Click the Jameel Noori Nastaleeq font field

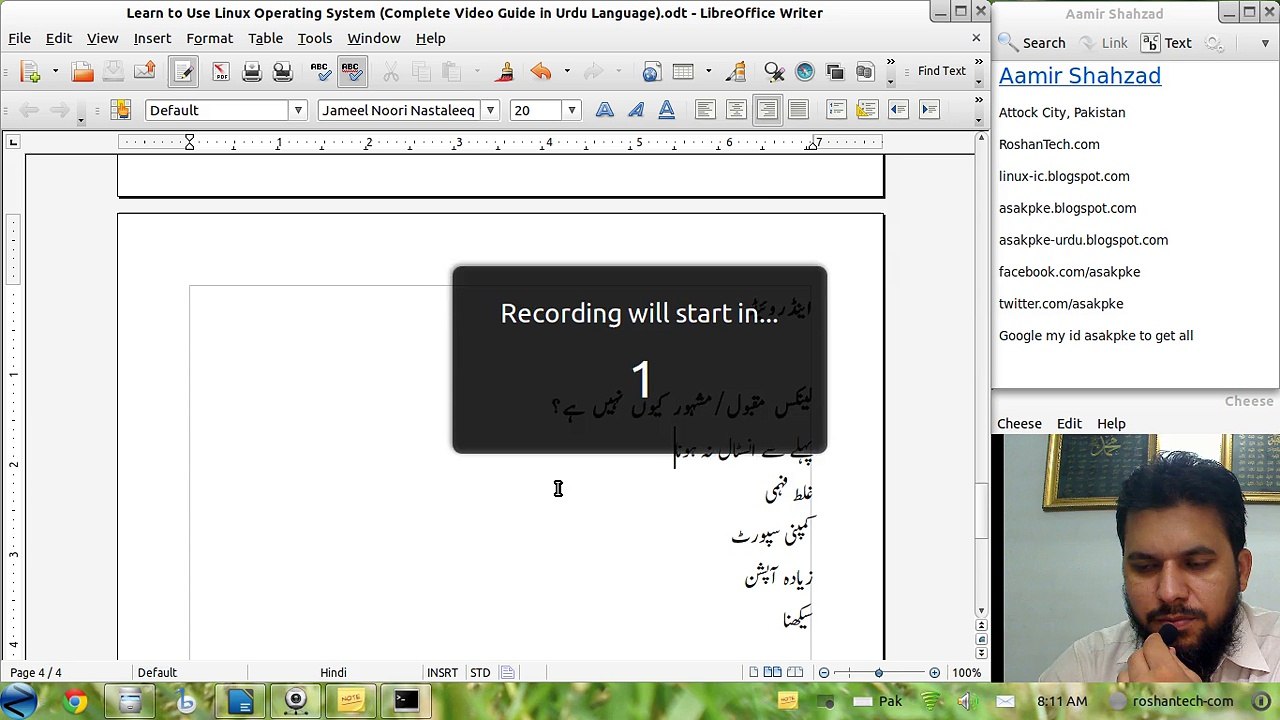[x=399, y=110]
